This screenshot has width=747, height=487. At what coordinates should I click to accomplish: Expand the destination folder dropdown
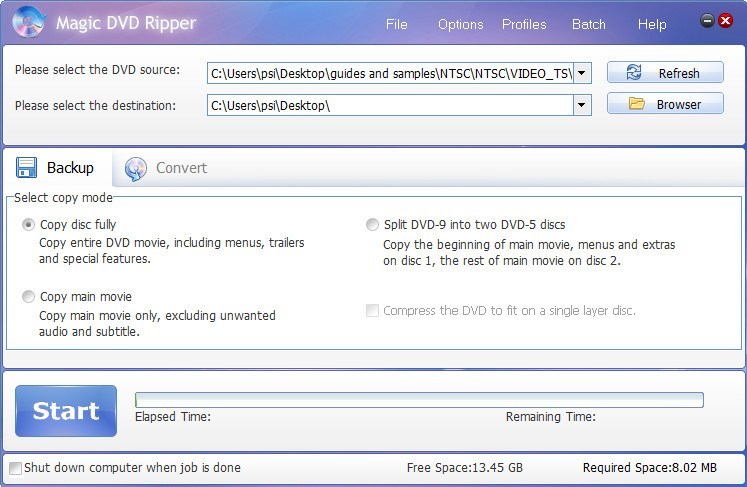click(x=582, y=105)
